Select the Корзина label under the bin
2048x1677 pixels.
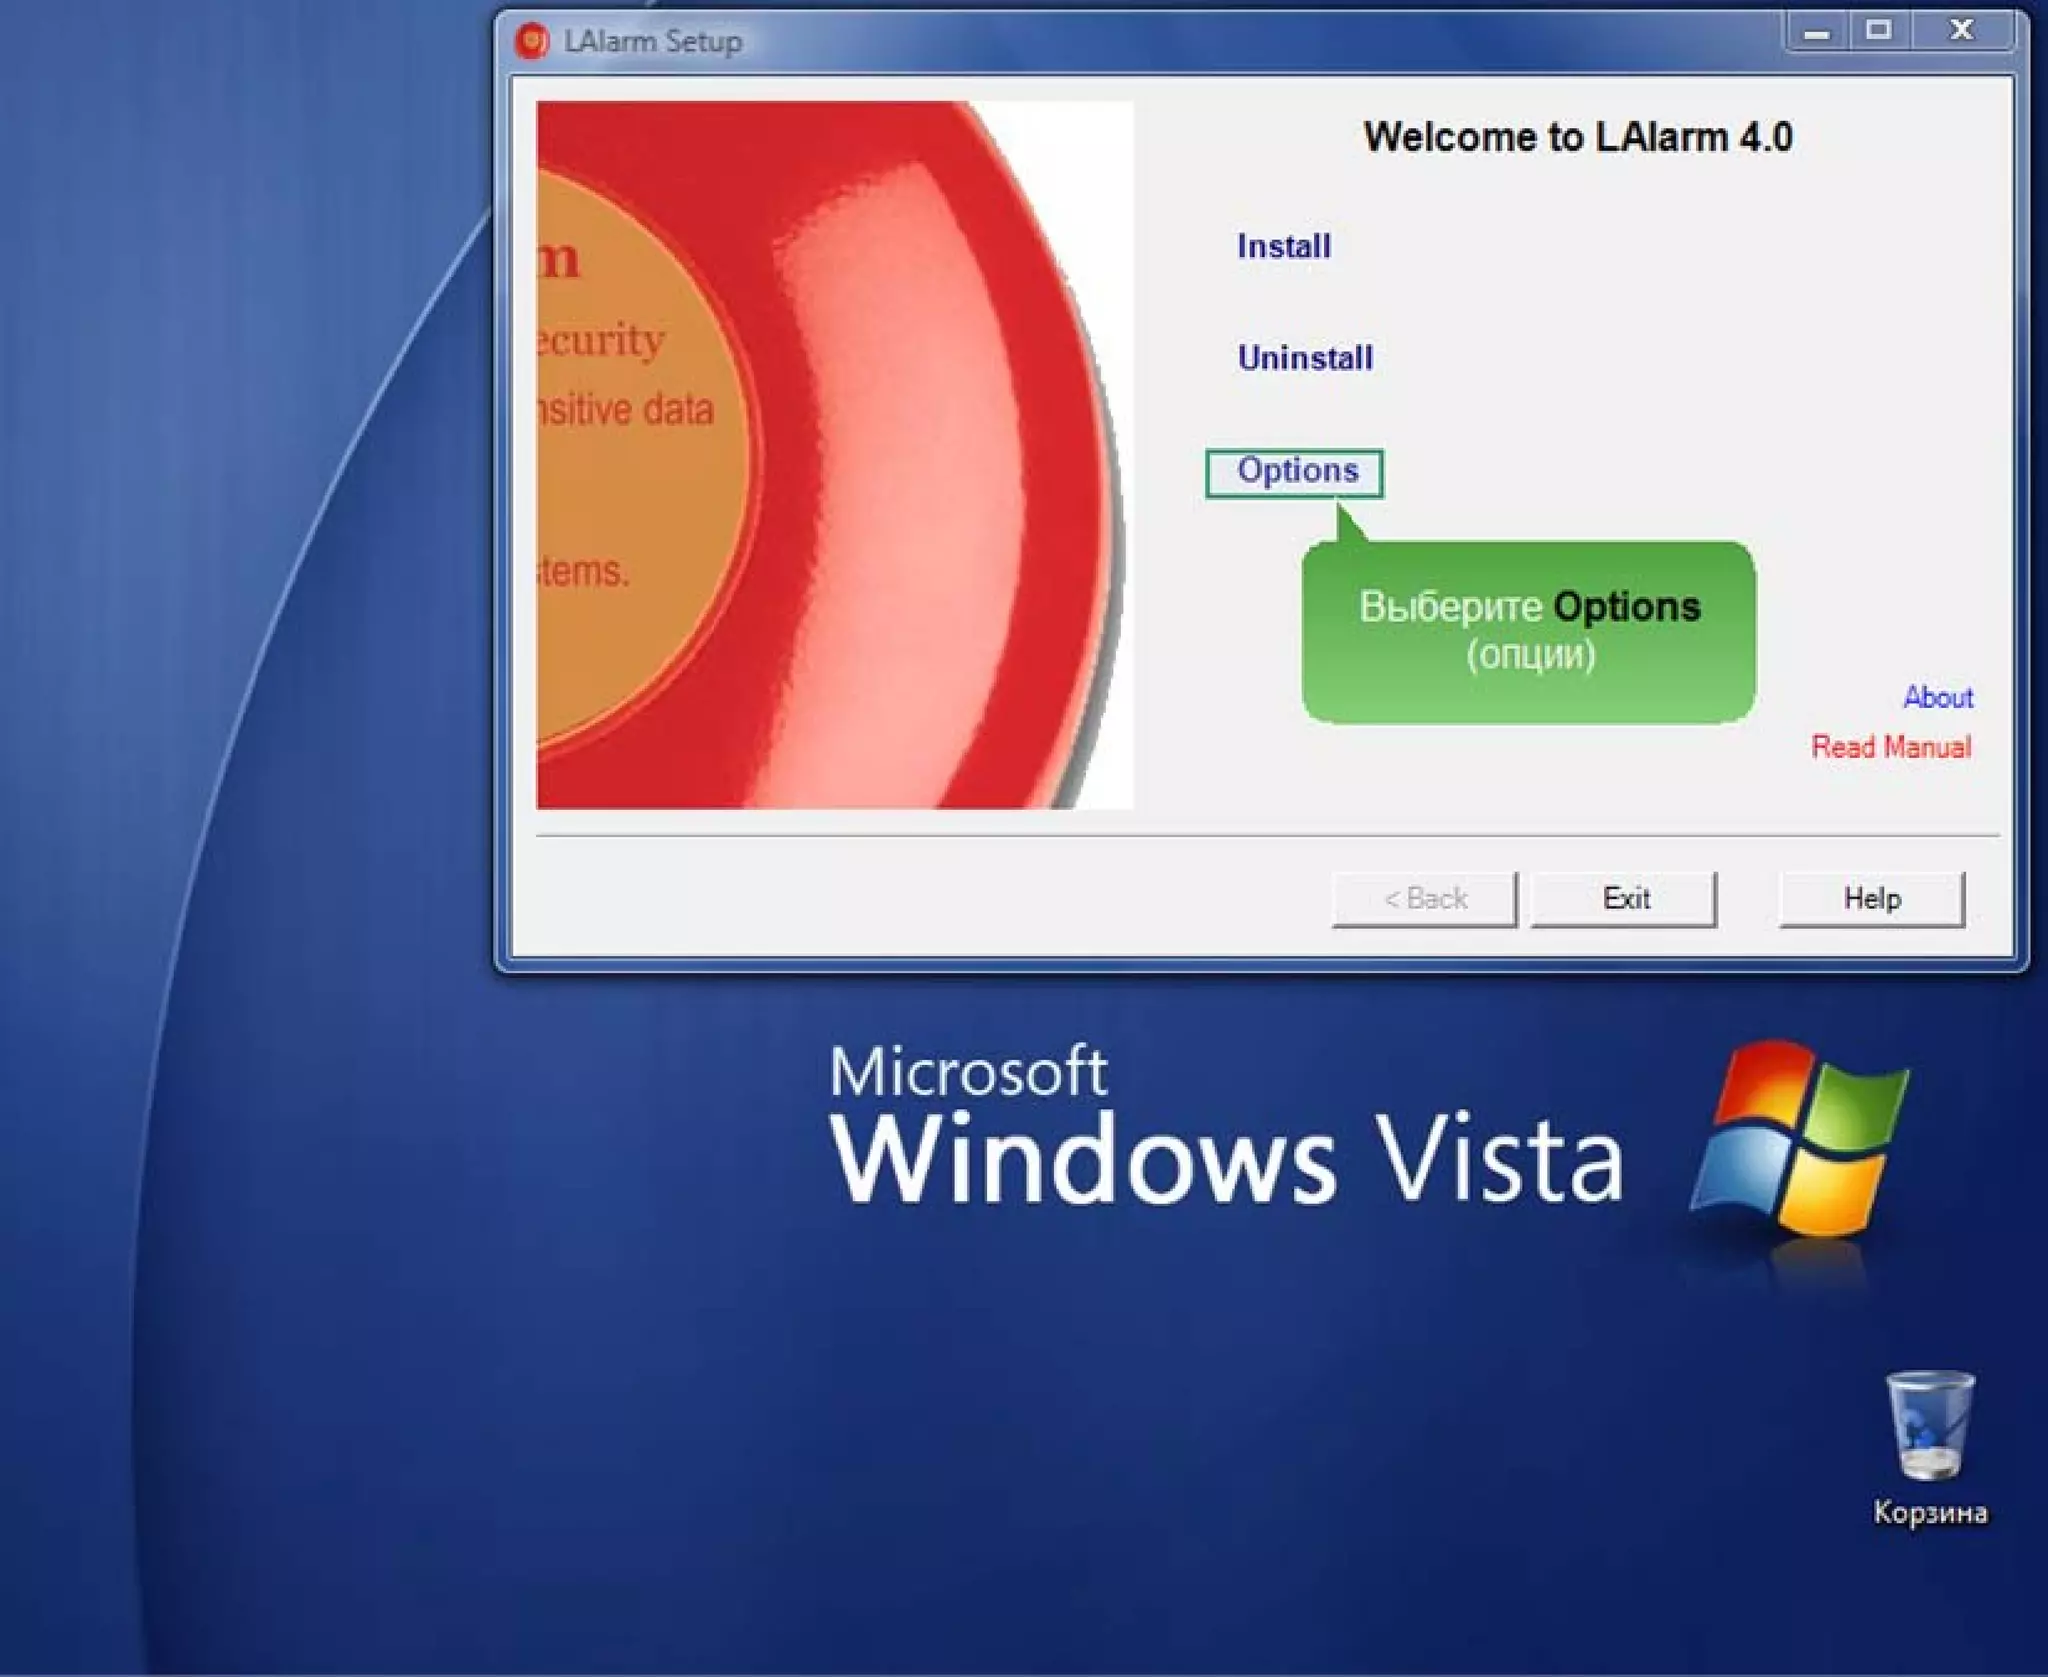coord(1929,1512)
